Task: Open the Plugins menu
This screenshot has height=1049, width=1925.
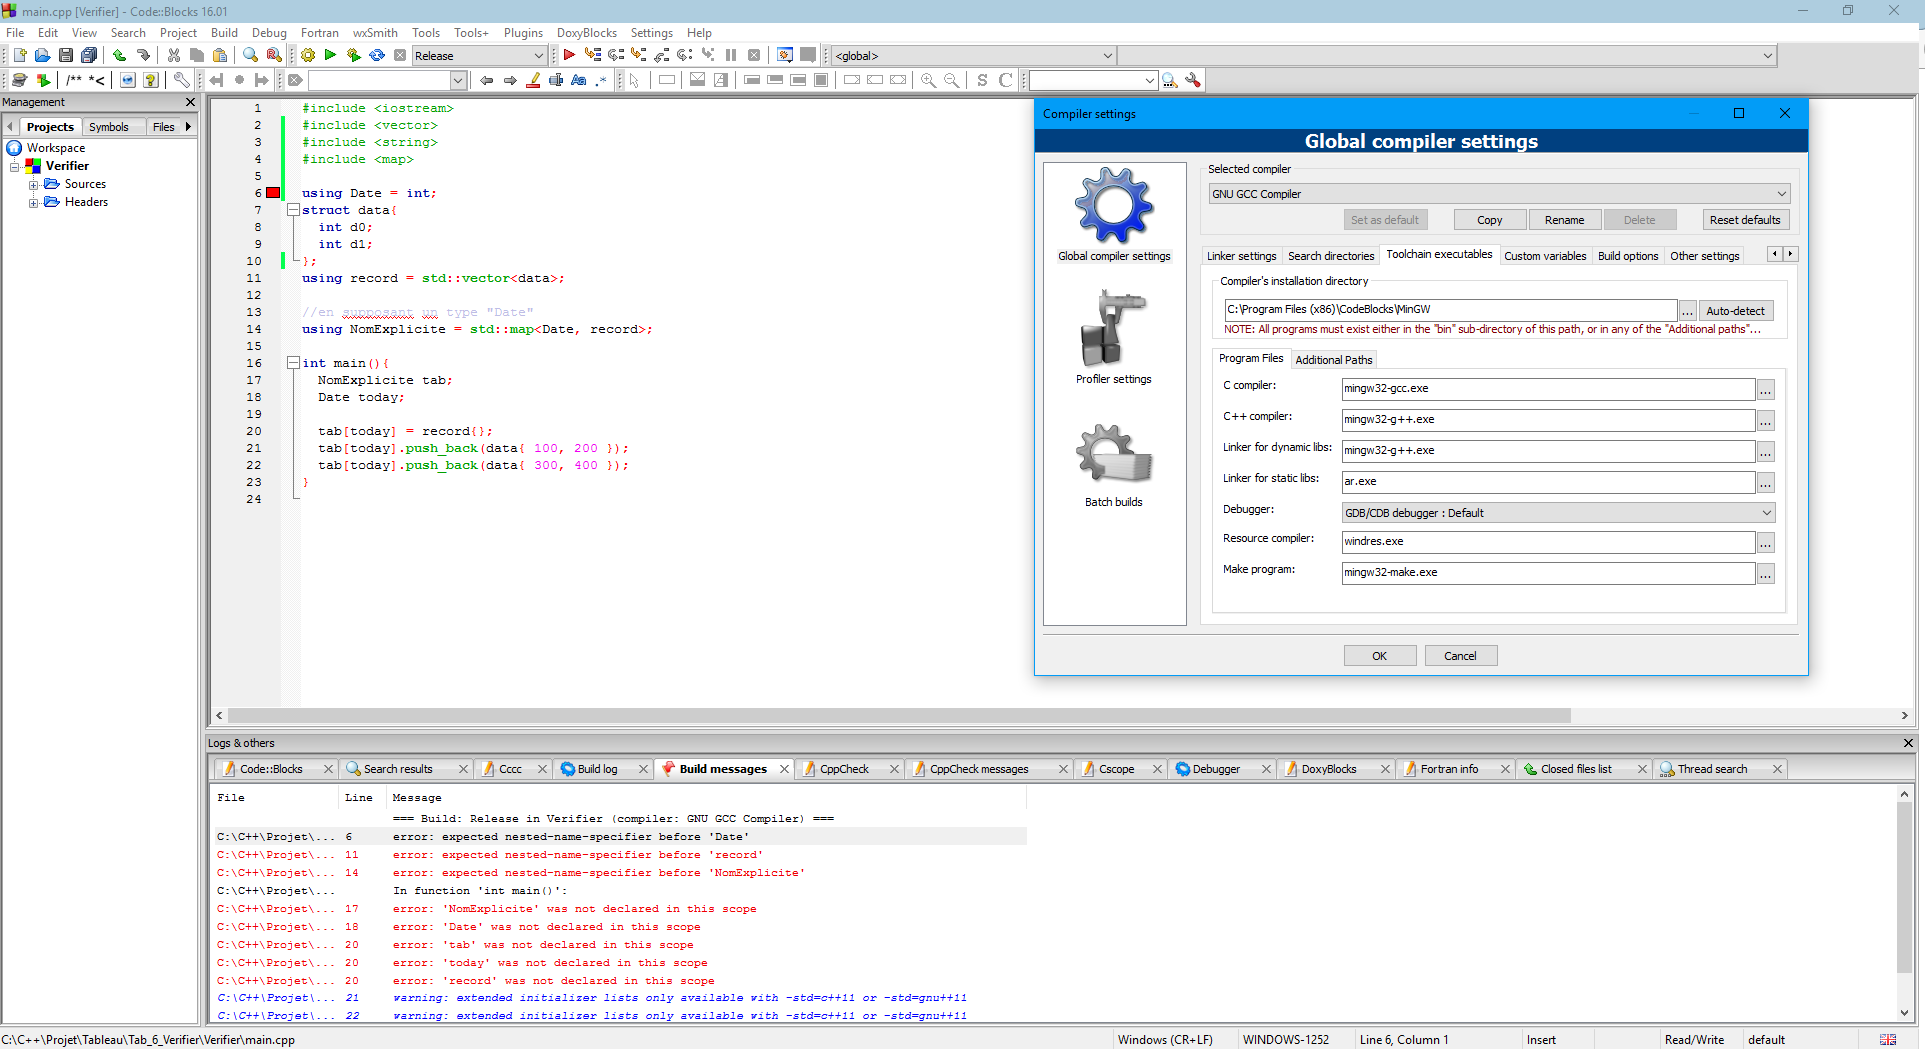Action: 523,33
